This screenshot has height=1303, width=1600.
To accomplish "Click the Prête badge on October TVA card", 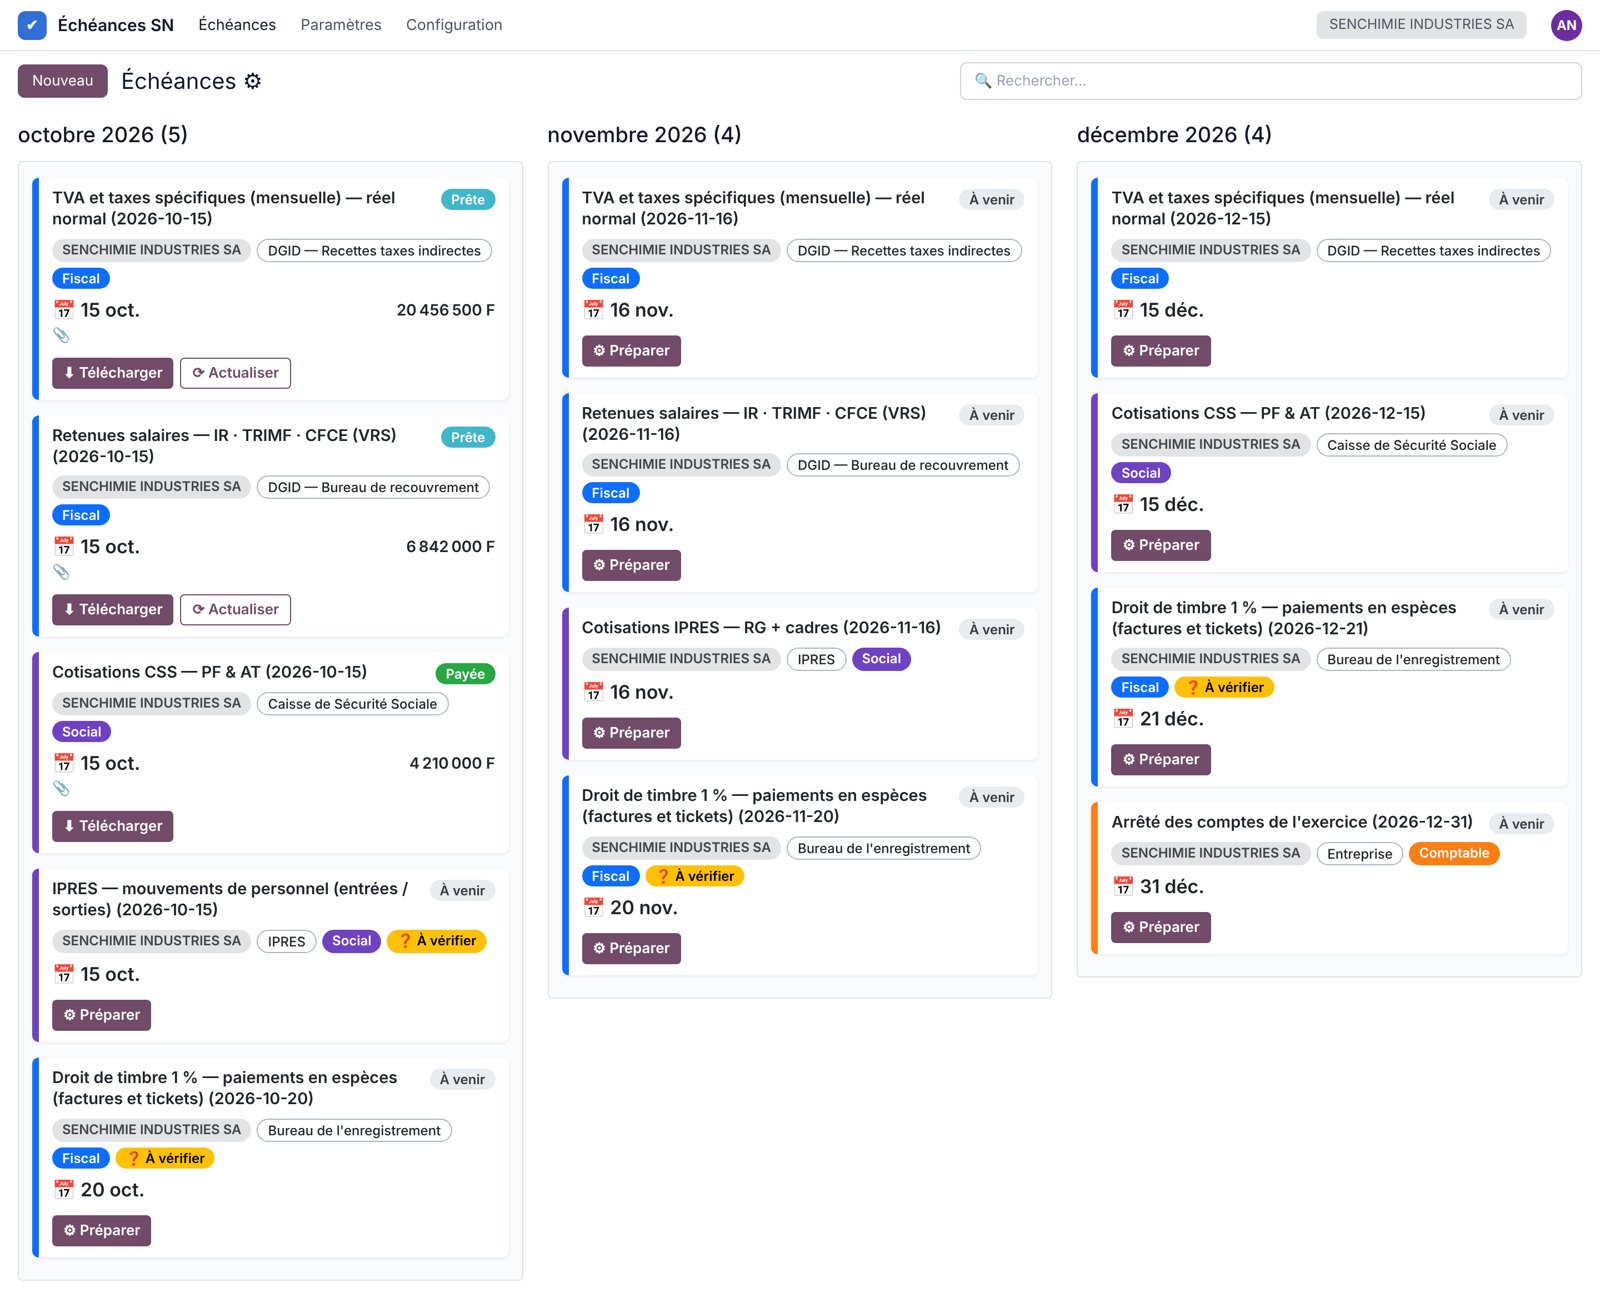I will point(468,200).
